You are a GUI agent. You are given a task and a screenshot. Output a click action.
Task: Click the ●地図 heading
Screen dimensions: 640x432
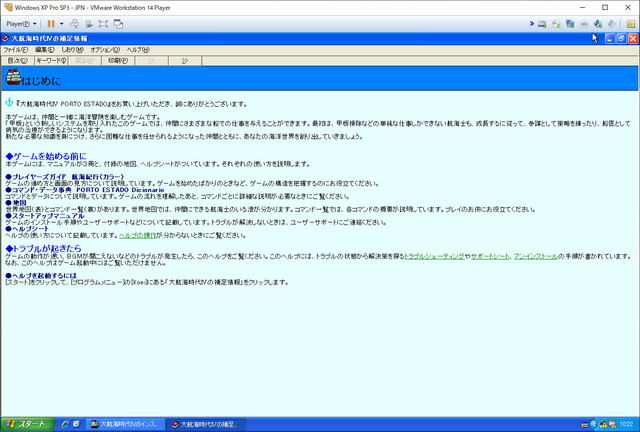[x=16, y=203]
